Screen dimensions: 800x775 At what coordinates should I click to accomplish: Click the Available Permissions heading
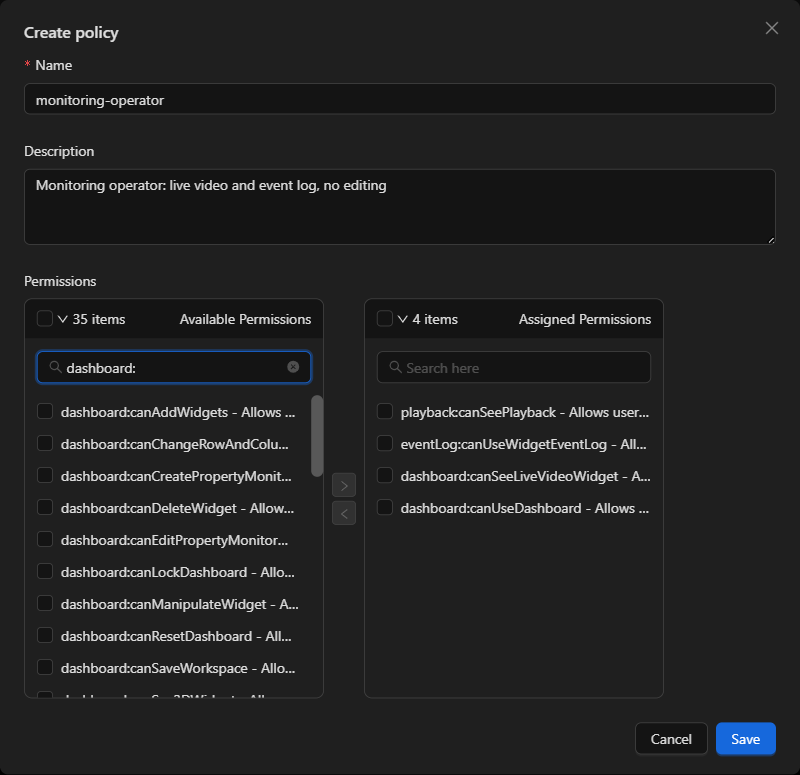point(245,319)
